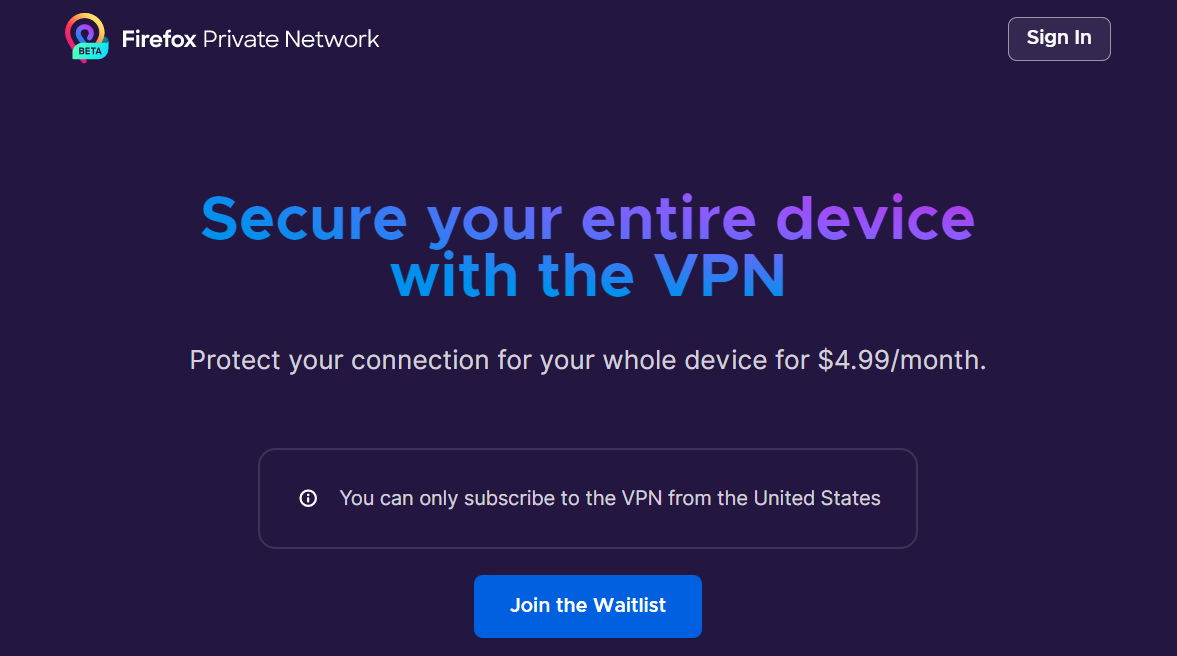Click the Protect your connection subtitle
Image resolution: width=1177 pixels, height=656 pixels.
(588, 361)
